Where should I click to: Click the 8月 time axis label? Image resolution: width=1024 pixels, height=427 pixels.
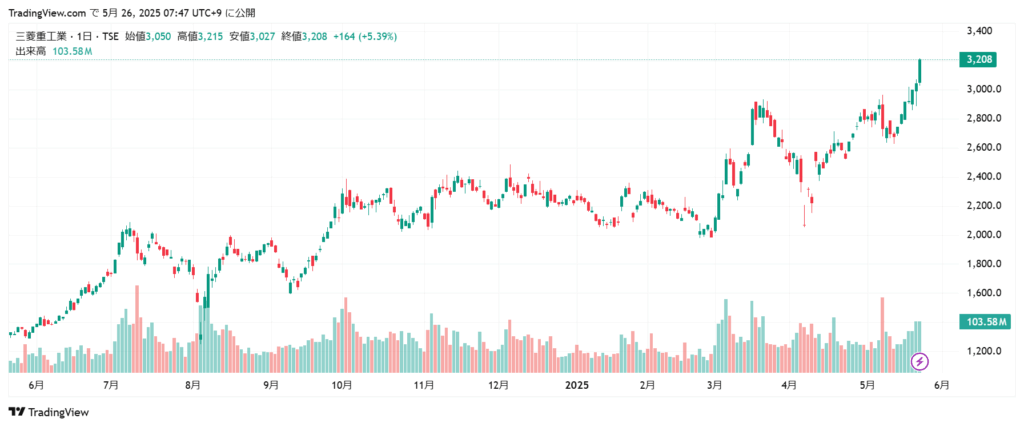[x=192, y=385]
